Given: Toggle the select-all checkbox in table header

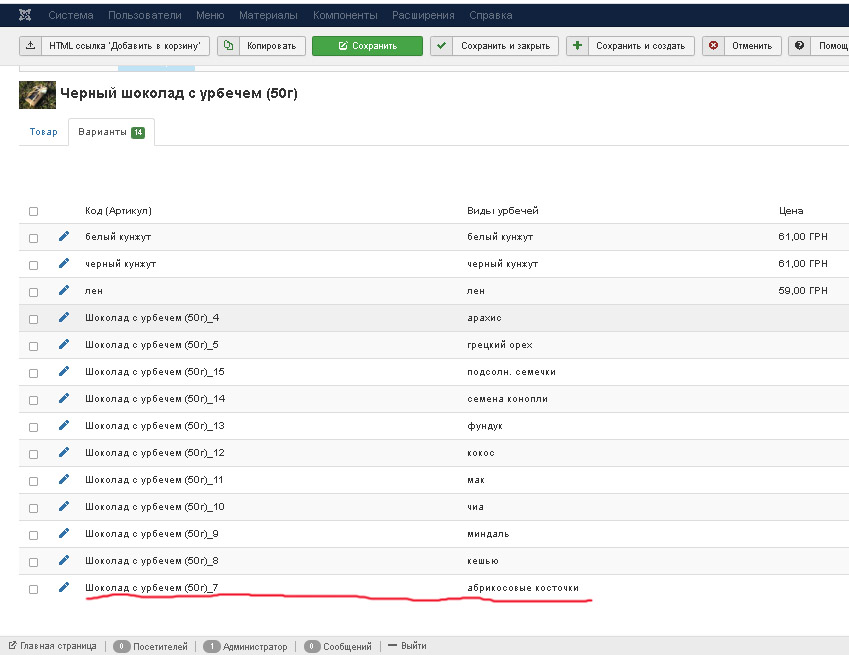Looking at the screenshot, I should click(x=34, y=211).
